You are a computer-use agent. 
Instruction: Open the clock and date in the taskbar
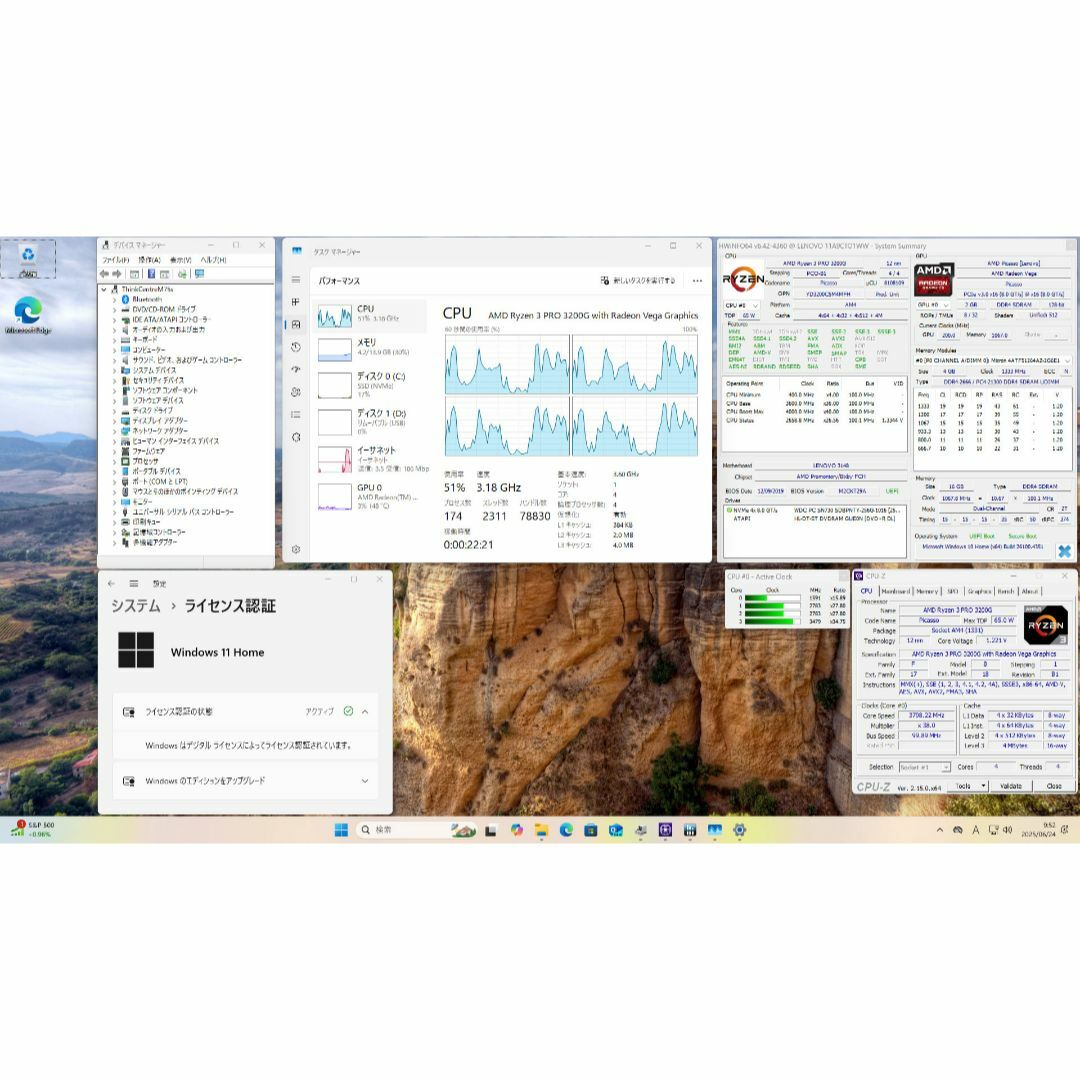pos(1037,829)
